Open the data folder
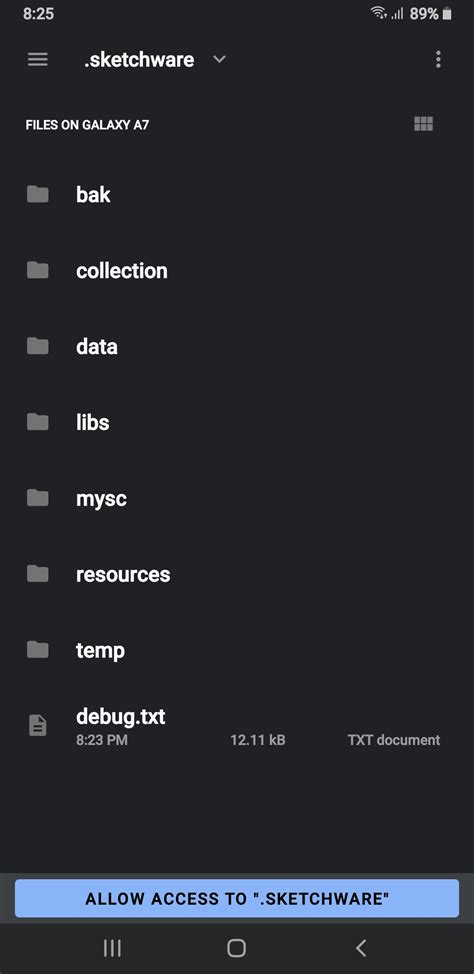Viewport: 474px width, 974px height. pyautogui.click(x=237, y=347)
